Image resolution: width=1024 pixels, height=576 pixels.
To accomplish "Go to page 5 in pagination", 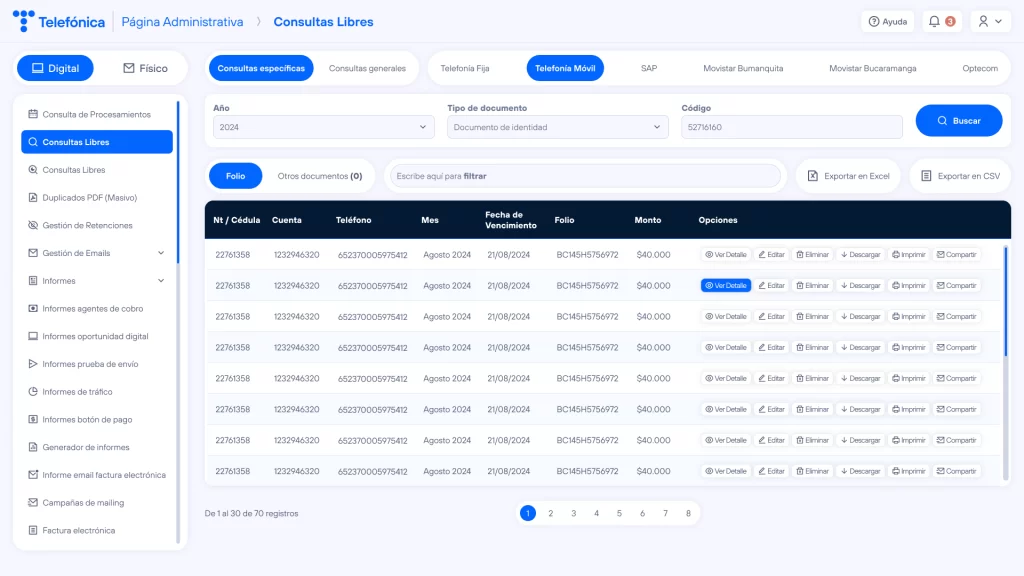I will 619,513.
